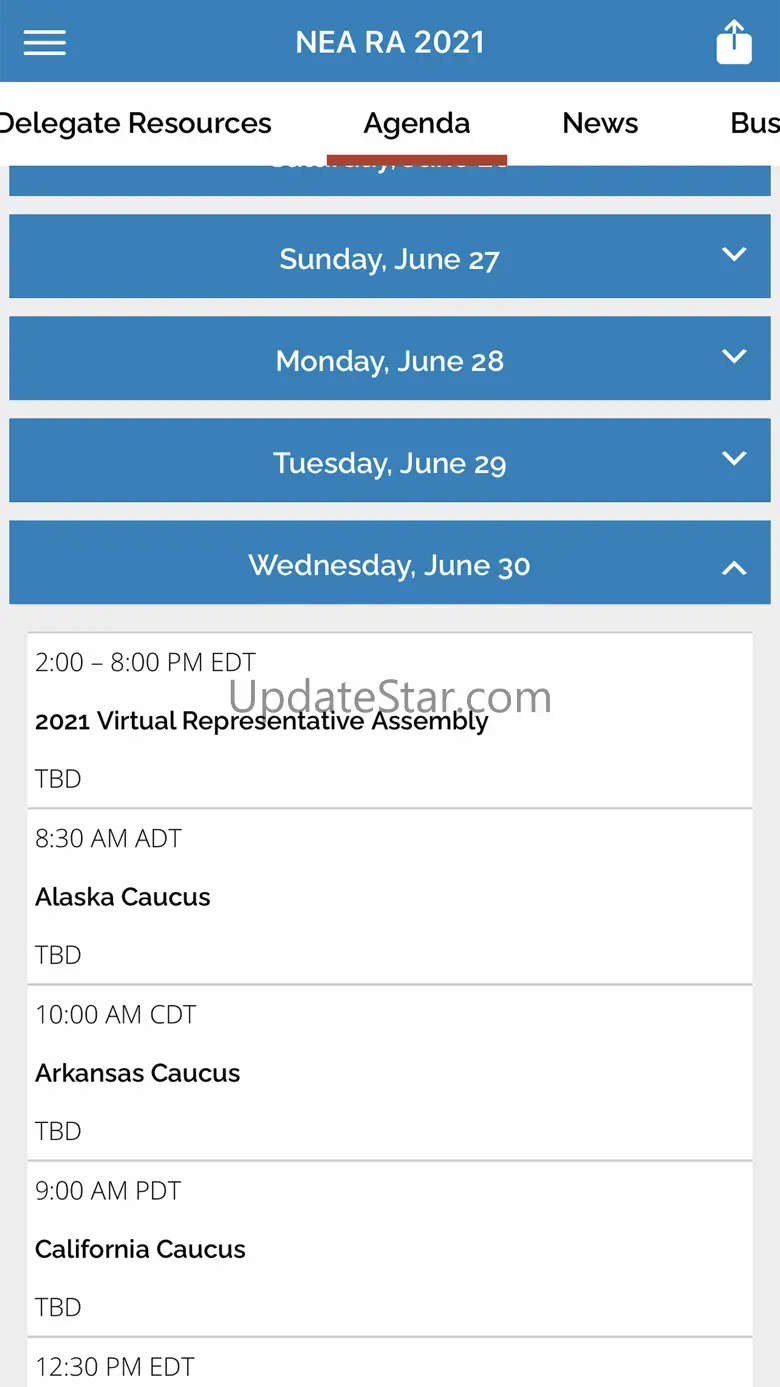Tap the share icon
Image resolution: width=780 pixels, height=1387 pixels.
734,42
